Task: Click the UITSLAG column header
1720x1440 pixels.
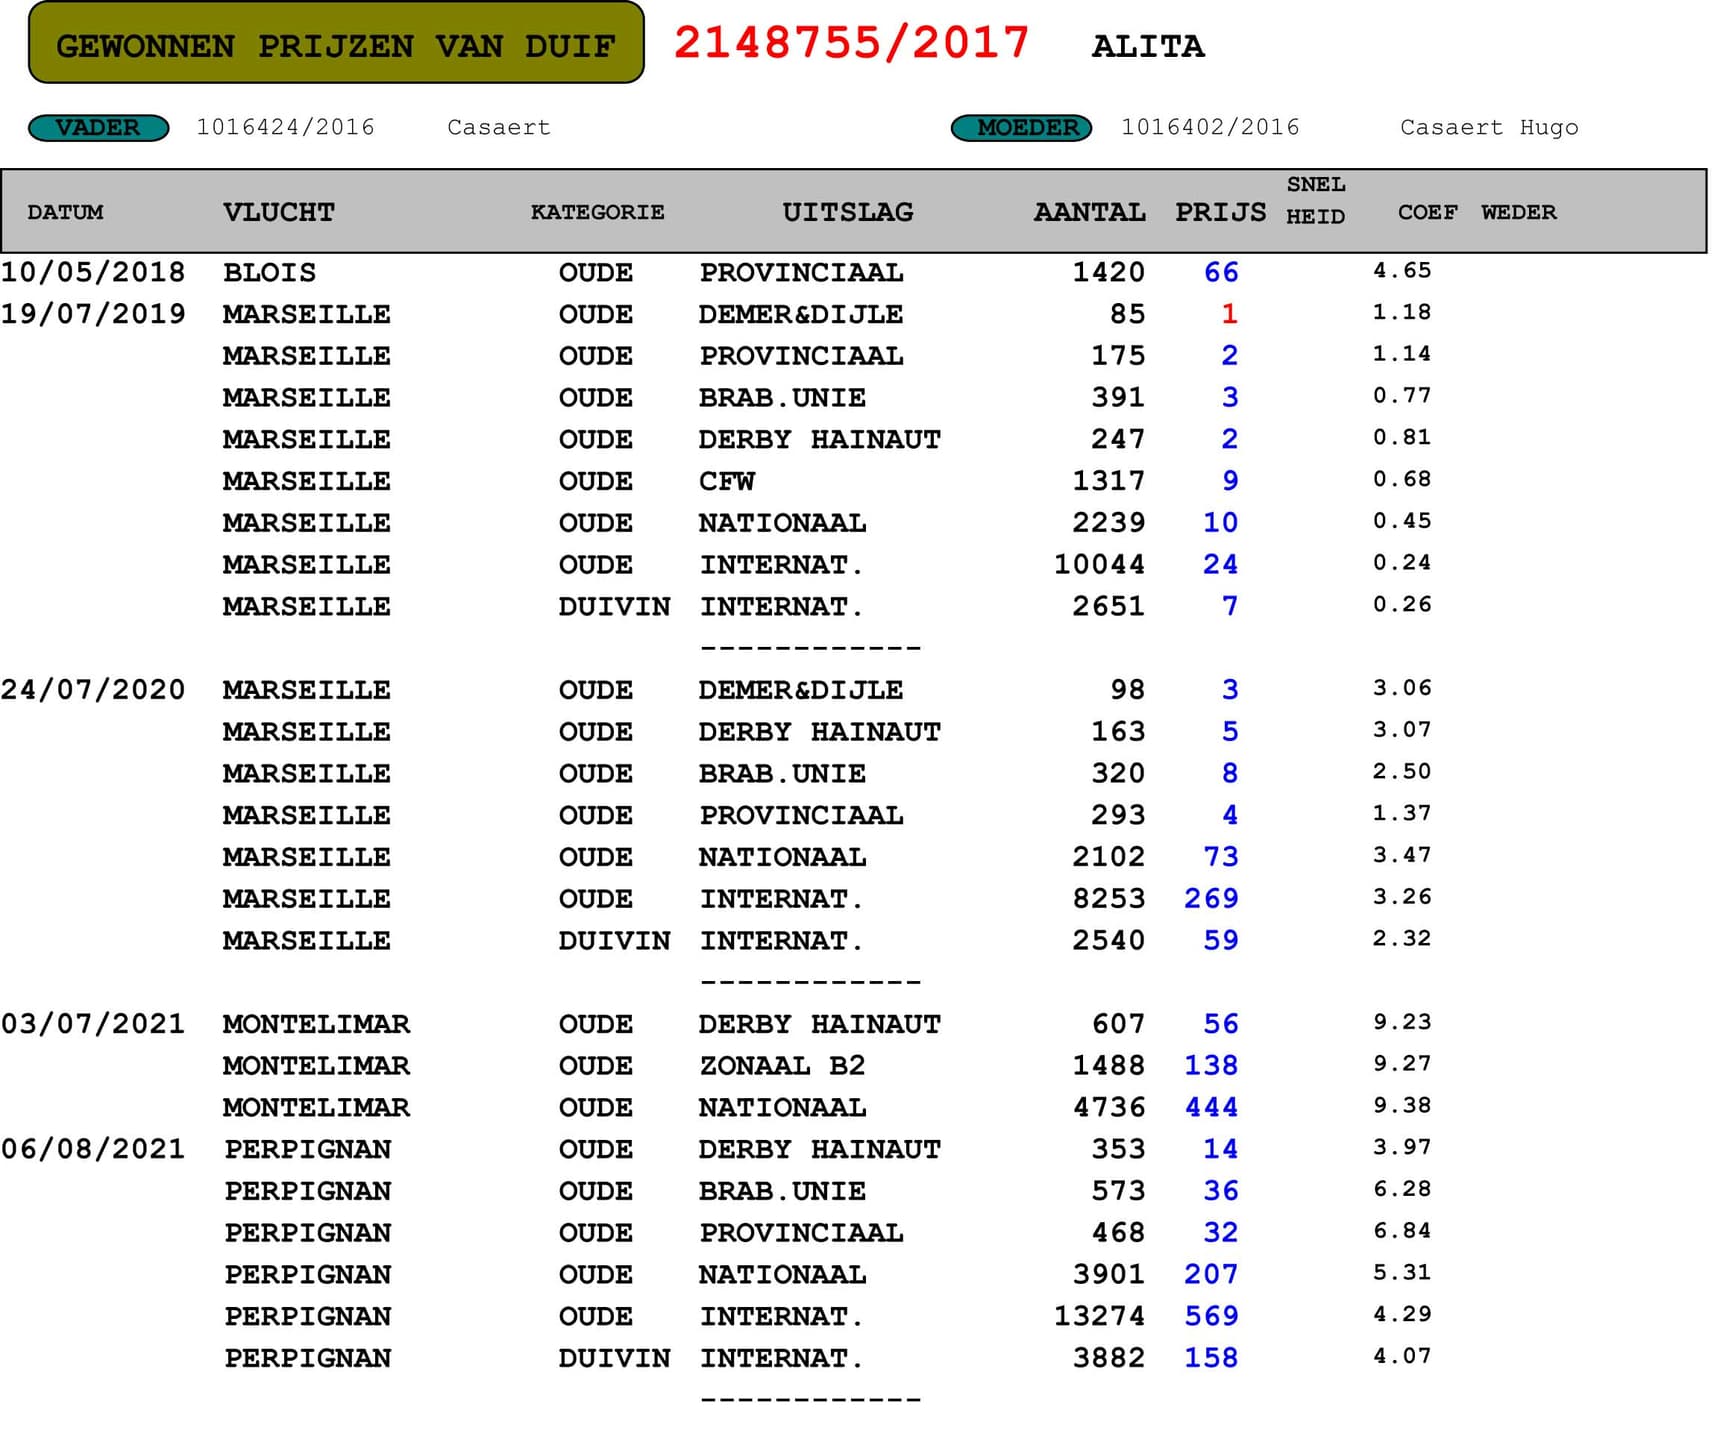Action: (847, 212)
